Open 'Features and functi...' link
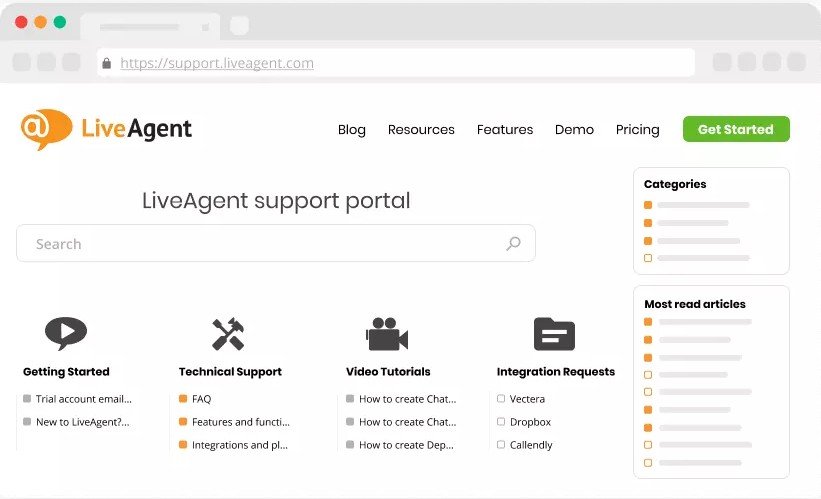 [241, 422]
